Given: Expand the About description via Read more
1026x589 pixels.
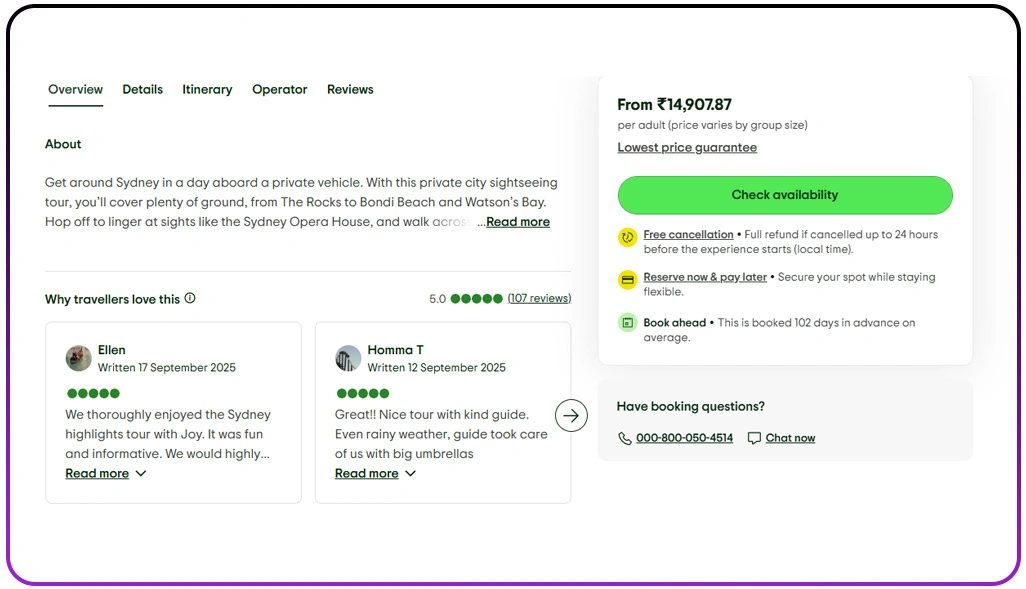Looking at the screenshot, I should click(517, 221).
